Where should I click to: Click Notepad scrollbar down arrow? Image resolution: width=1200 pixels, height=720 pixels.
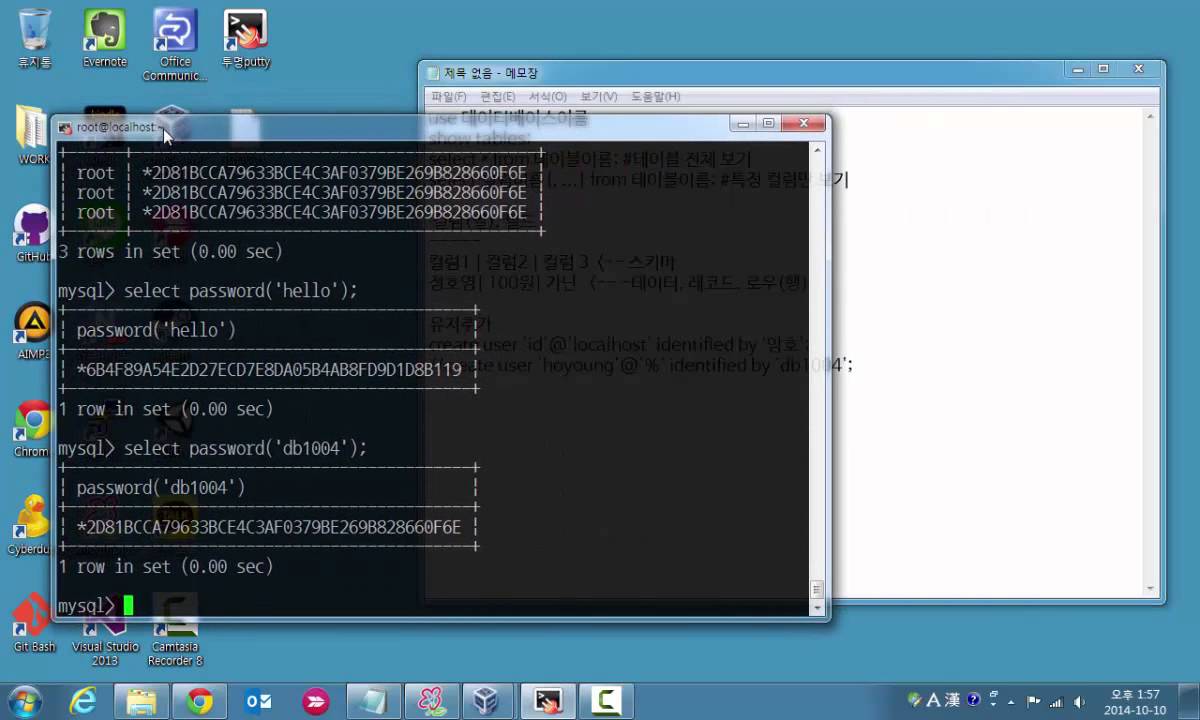click(1151, 590)
